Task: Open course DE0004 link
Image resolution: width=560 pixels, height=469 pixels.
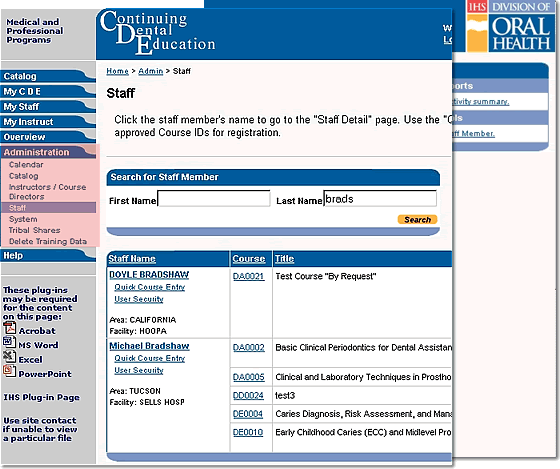Action: [248, 414]
